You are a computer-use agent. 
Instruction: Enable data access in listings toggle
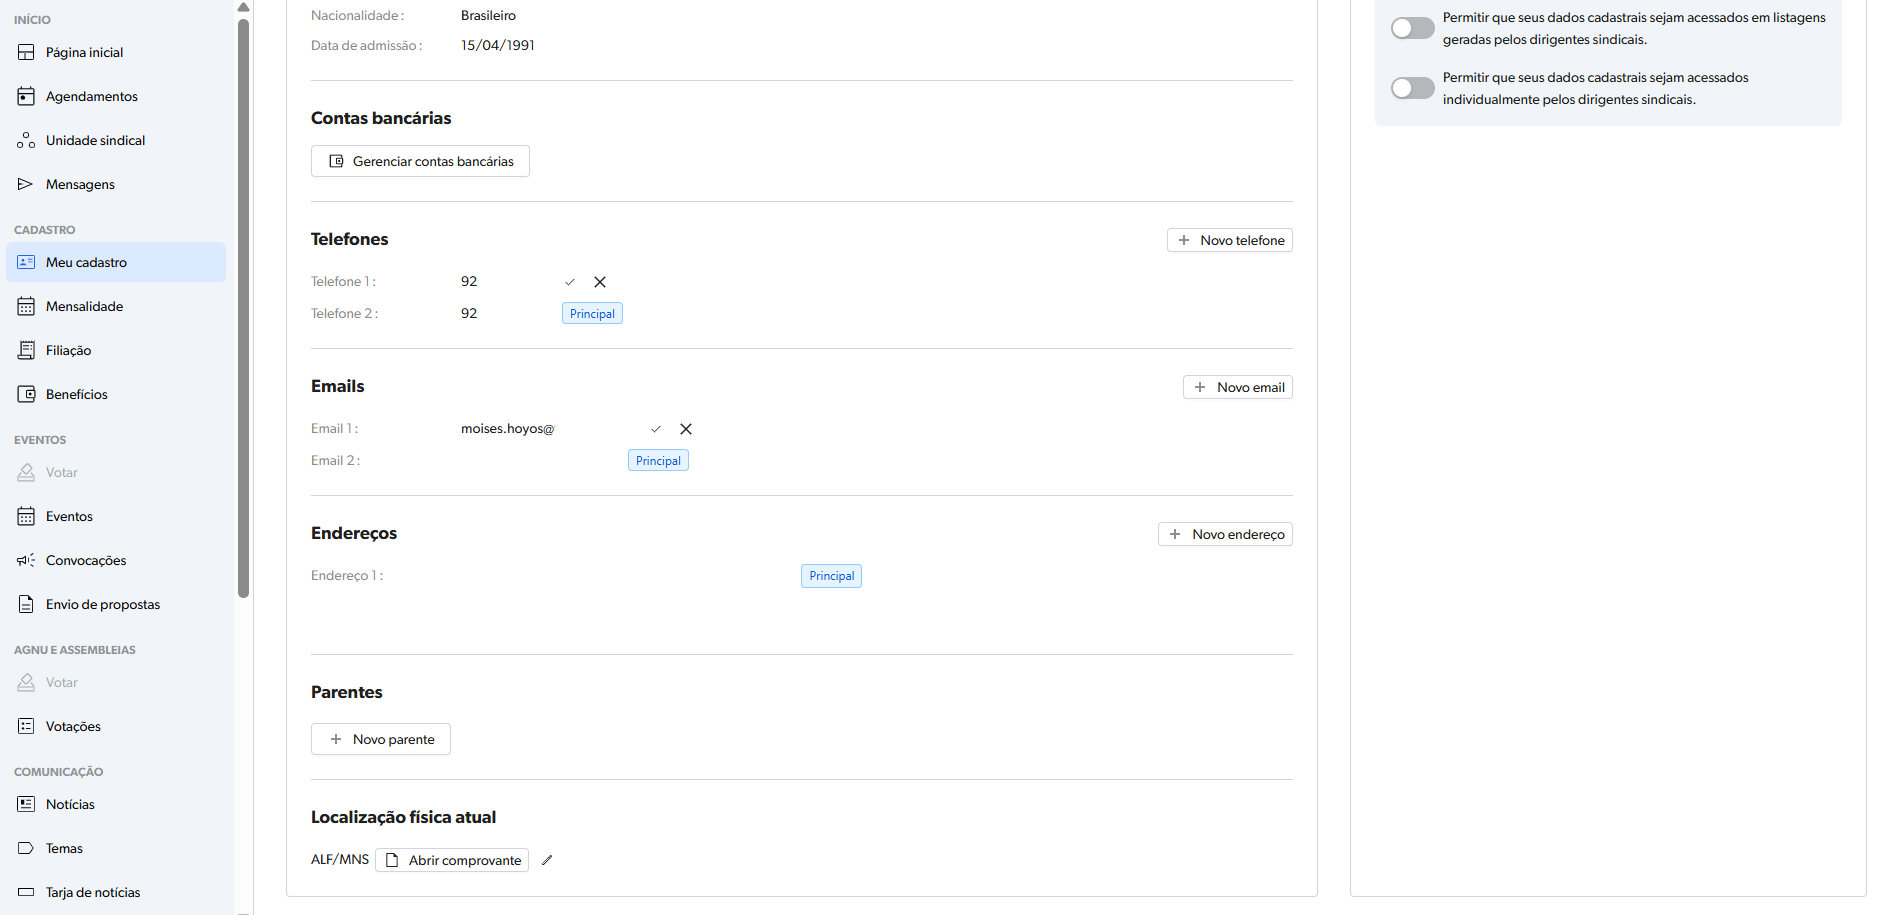(1412, 28)
